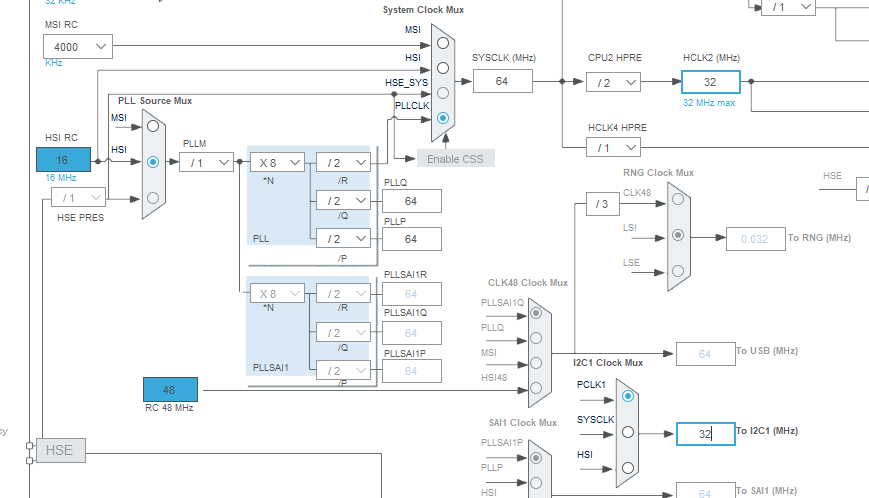
Task: Click the SYSCLK (MHz) value field
Action: click(503, 81)
